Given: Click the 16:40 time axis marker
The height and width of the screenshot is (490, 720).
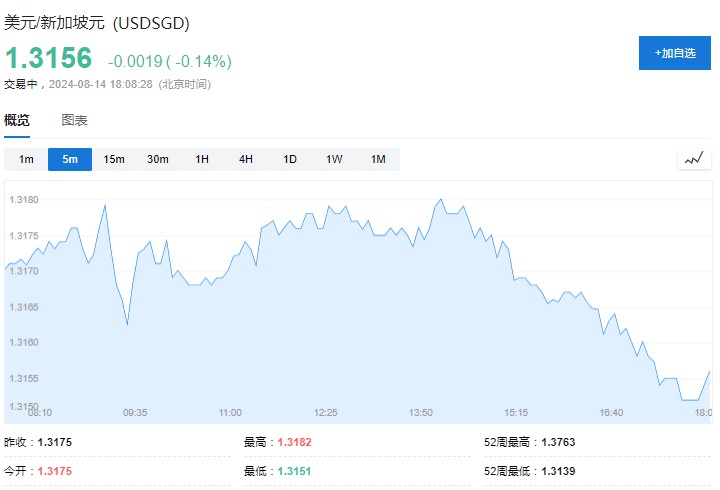Looking at the screenshot, I should (611, 412).
